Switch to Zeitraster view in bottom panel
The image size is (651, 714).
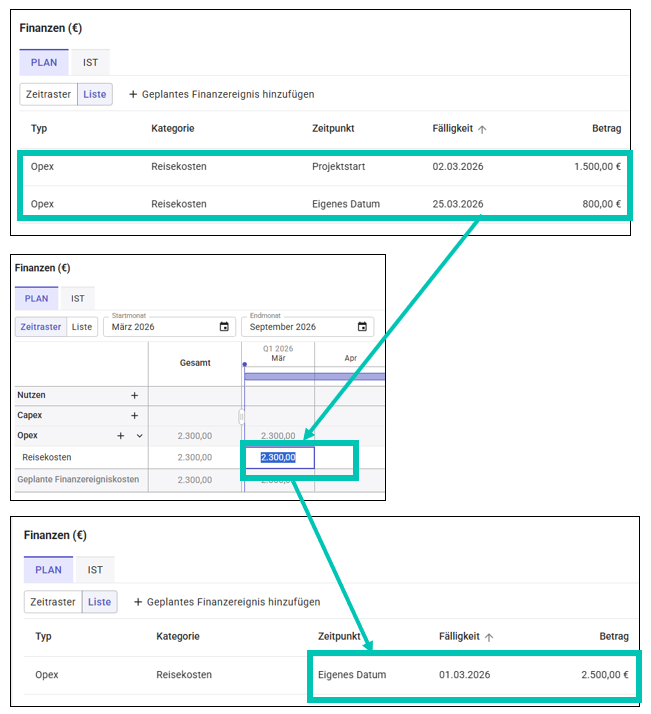pyautogui.click(x=54, y=602)
